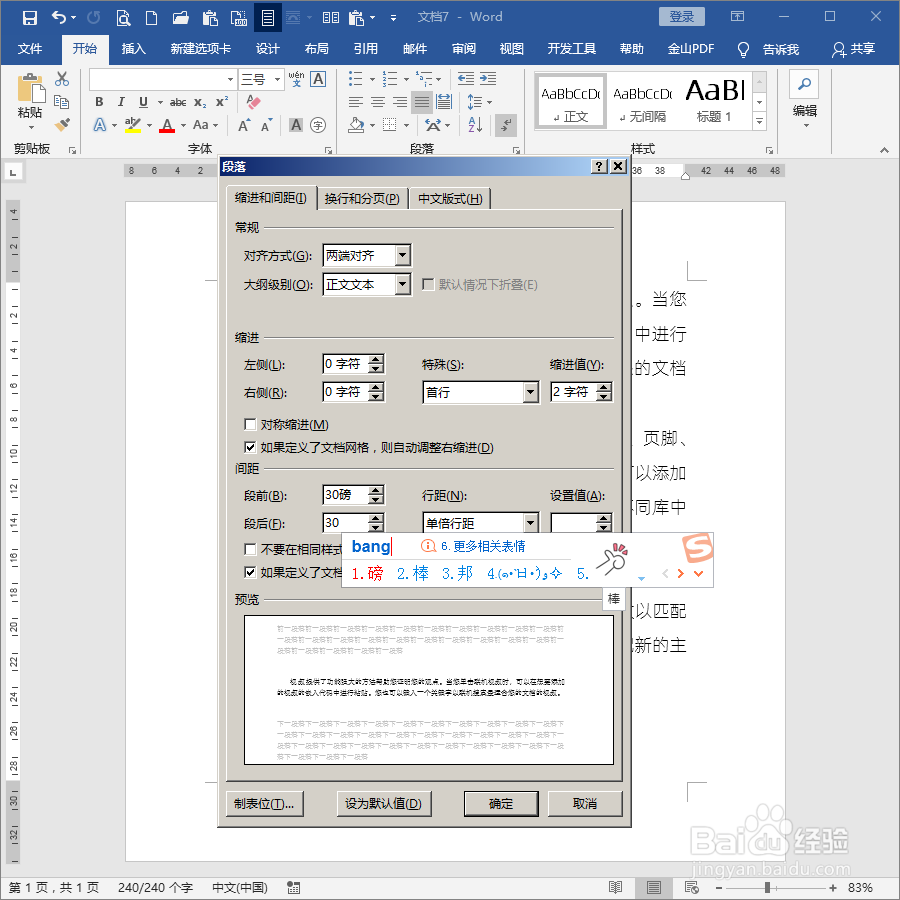Apply strikethrough abc formatting

point(177,102)
